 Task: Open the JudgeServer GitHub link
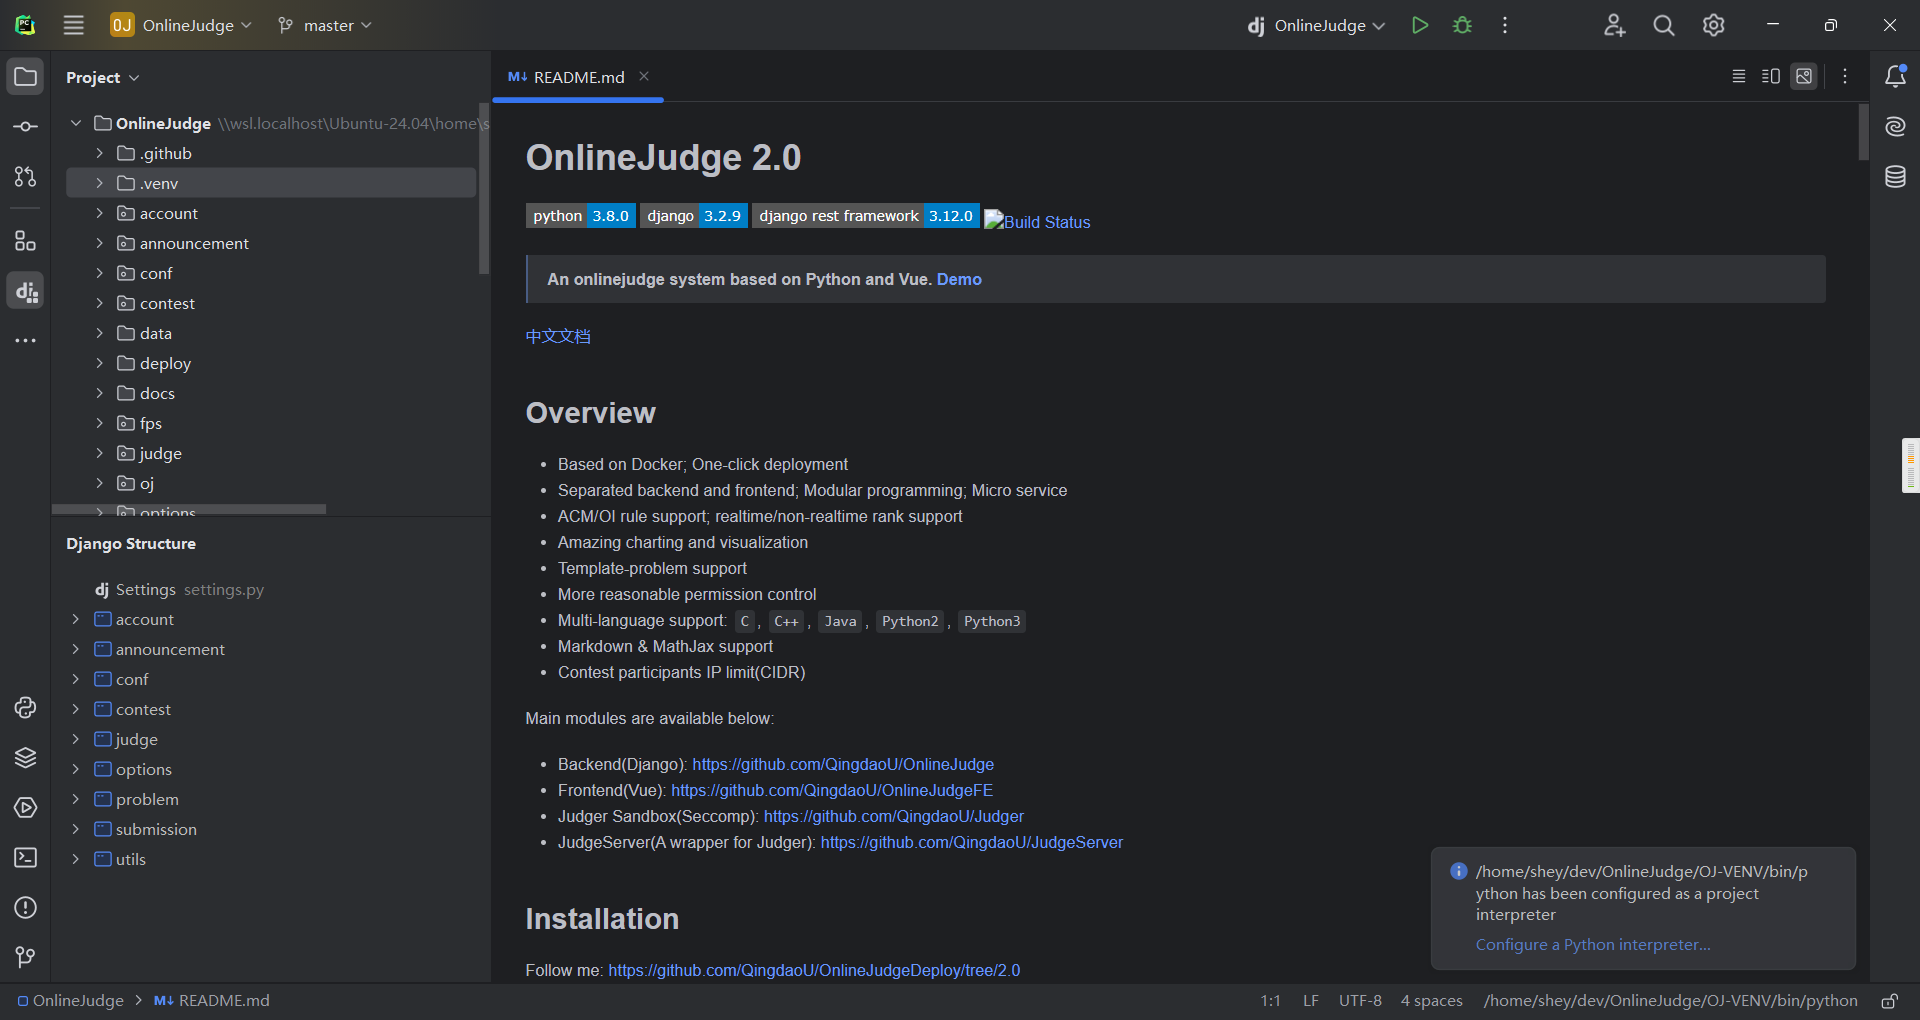point(972,842)
